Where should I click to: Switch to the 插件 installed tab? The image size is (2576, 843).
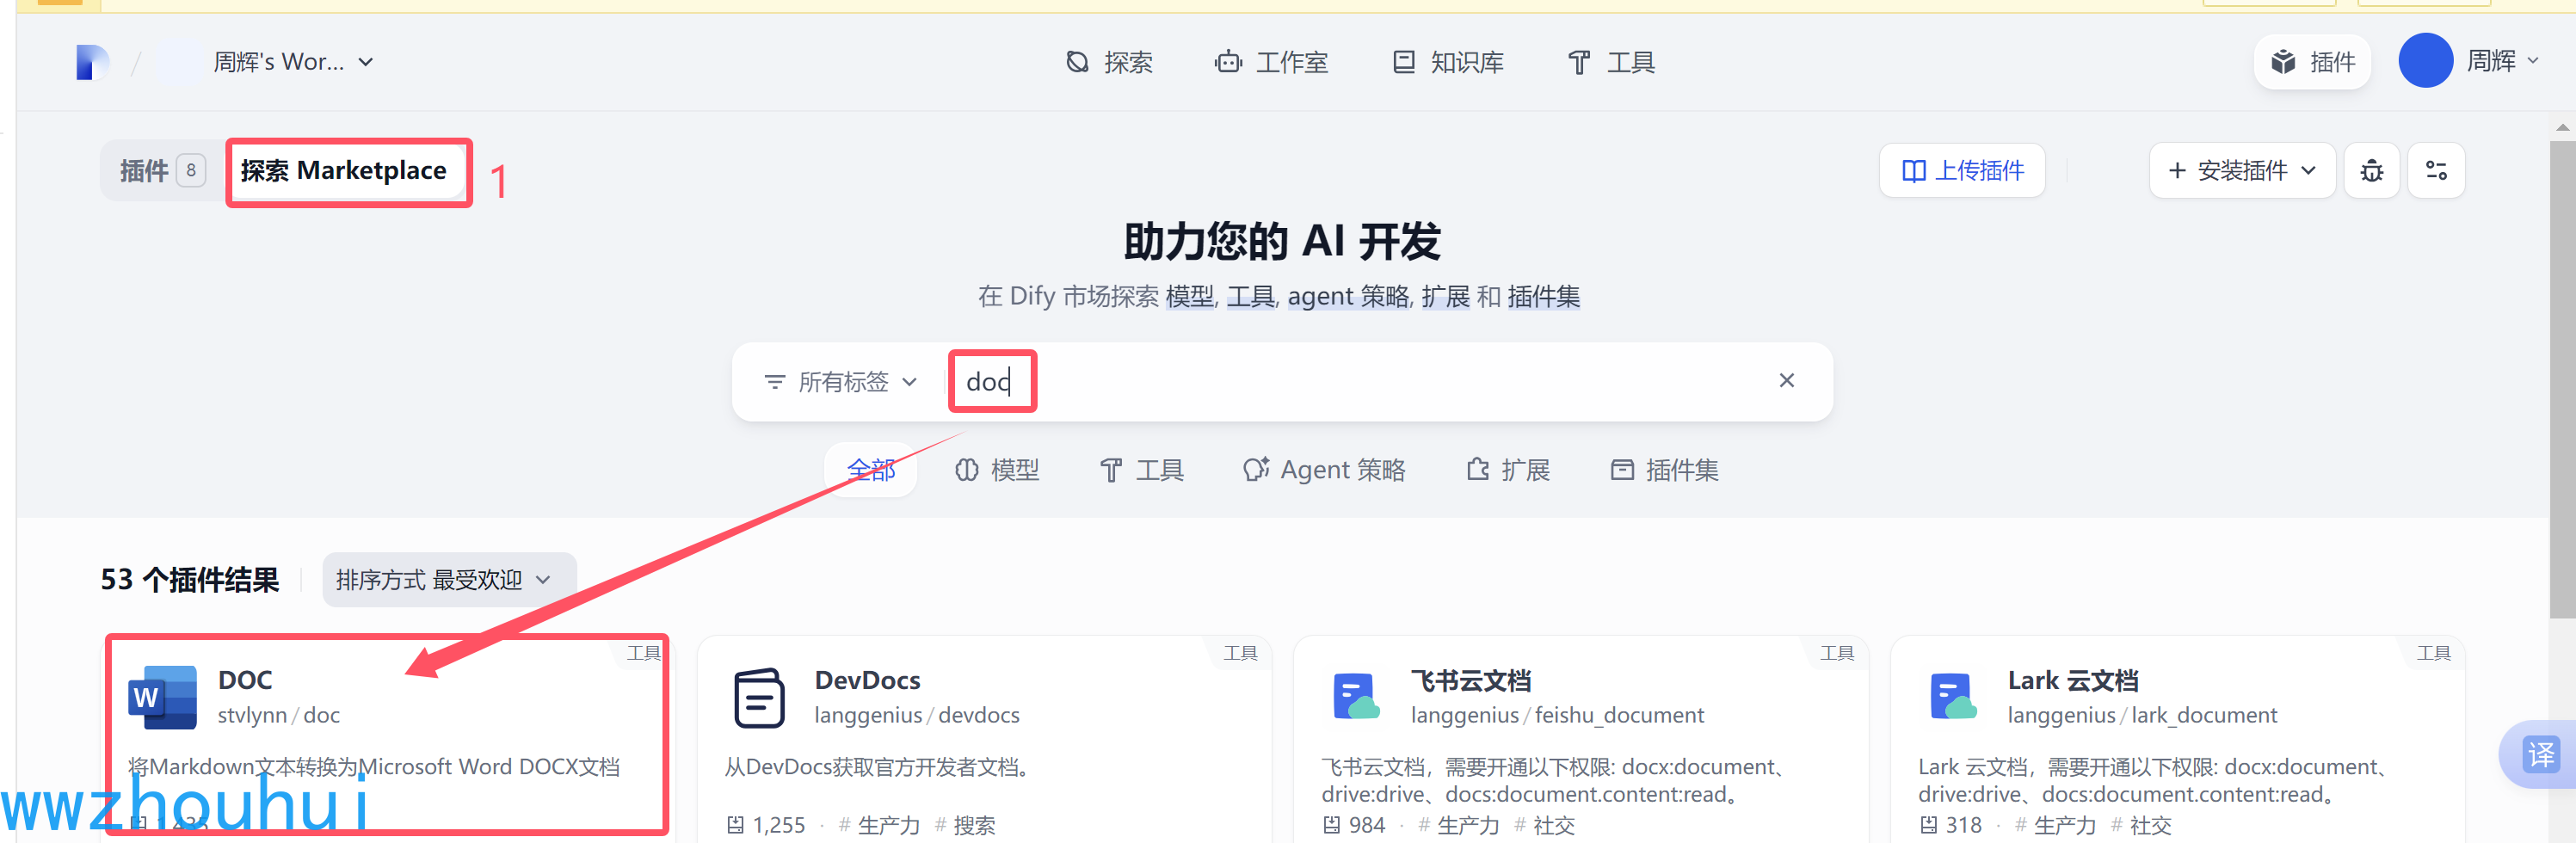(163, 171)
